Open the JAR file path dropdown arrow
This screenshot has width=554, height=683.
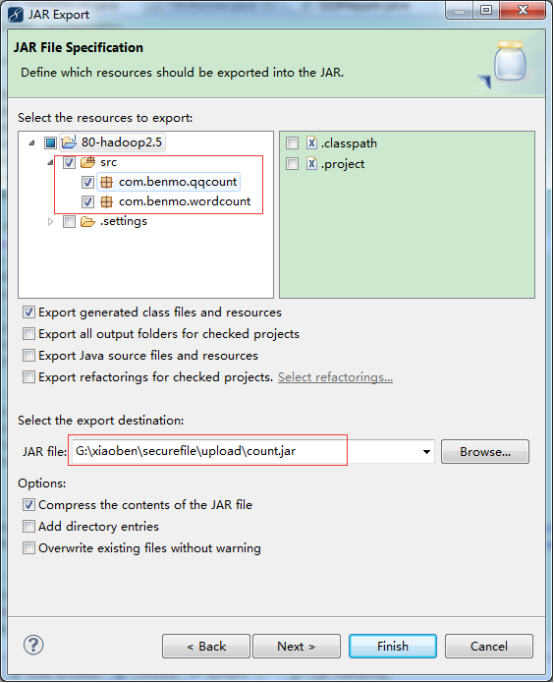426,452
